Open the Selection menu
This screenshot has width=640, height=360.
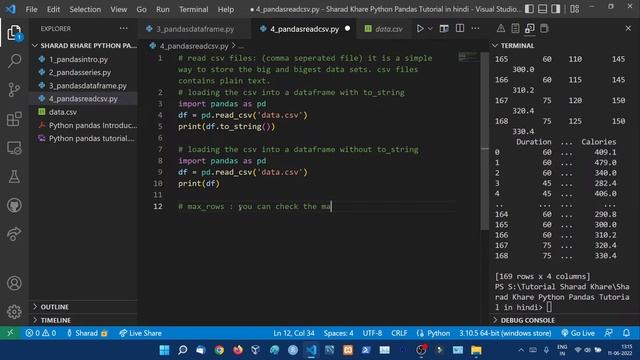pos(85,9)
